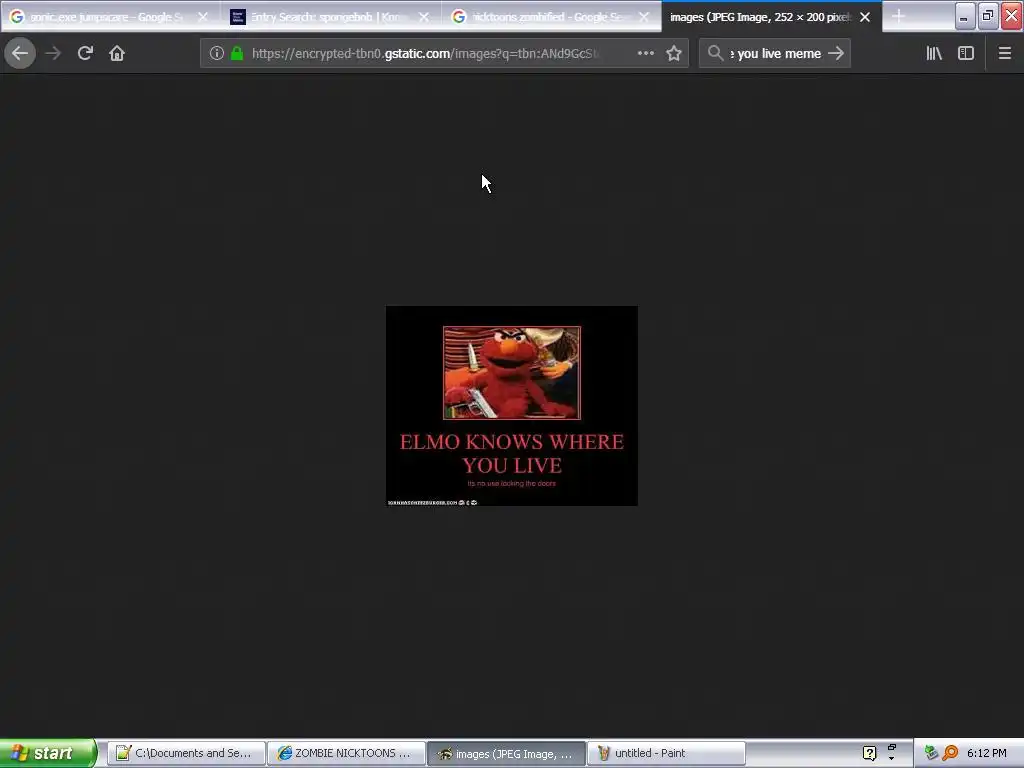The image size is (1024, 768).
Task: Open the page actions three-dot menu
Action: click(646, 54)
